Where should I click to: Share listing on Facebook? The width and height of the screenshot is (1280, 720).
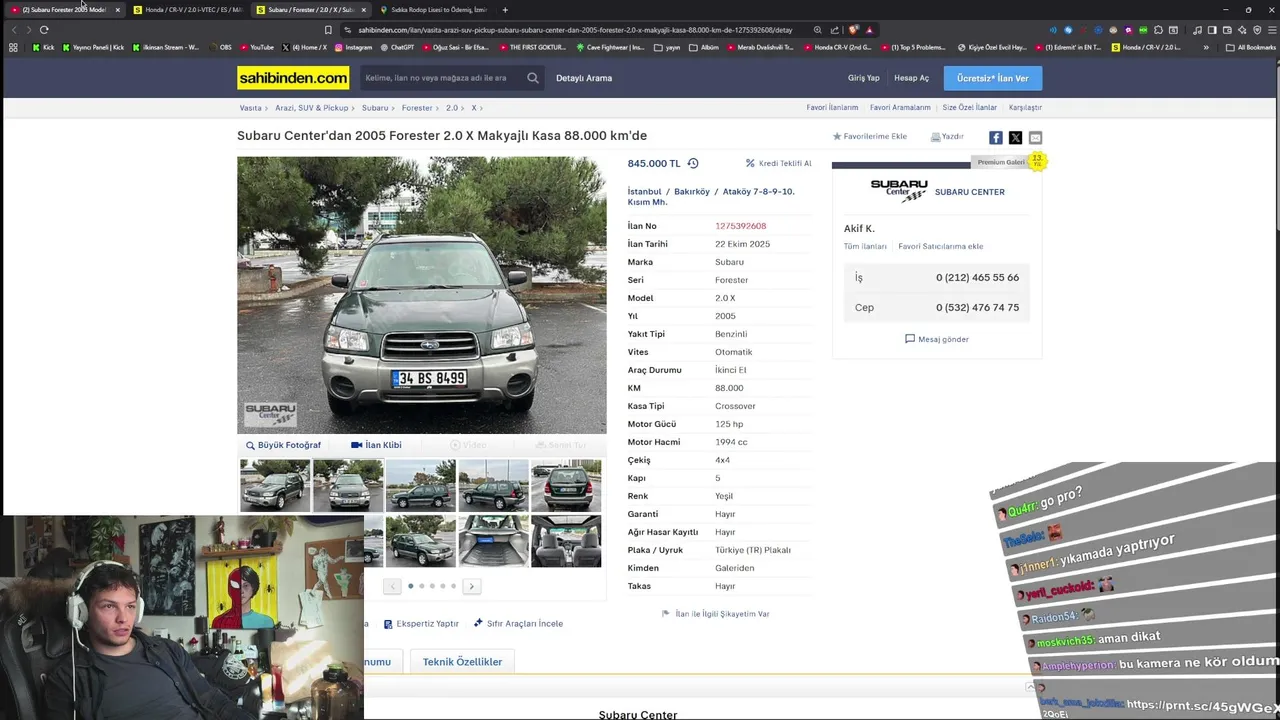click(x=996, y=138)
